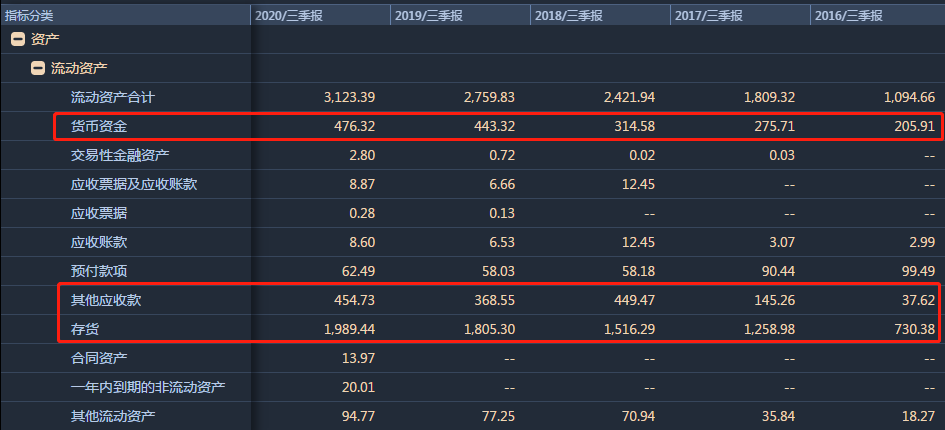
Task: Open the 流动资产合计 row label
Action: tap(113, 98)
